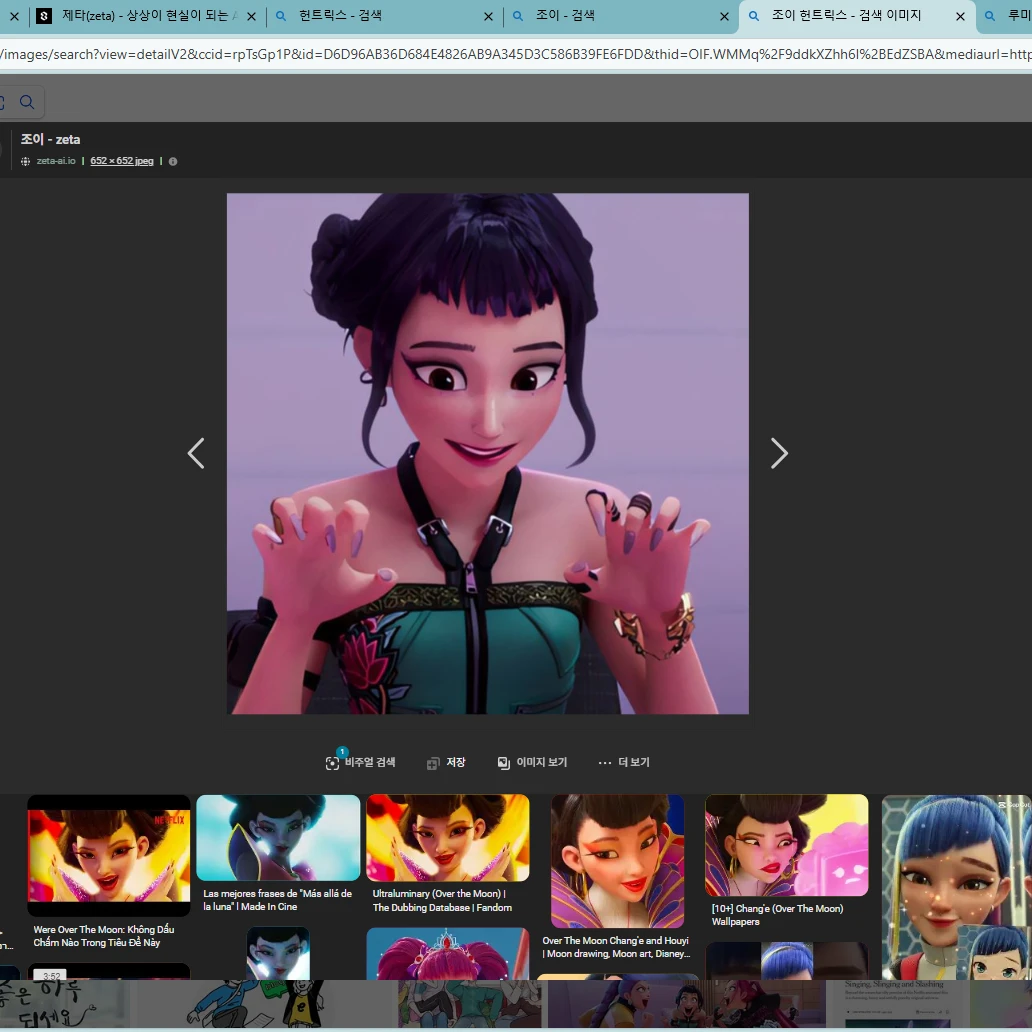Close the 제타(zeta) tab
Screen dimensions: 1032x1032
tap(251, 16)
